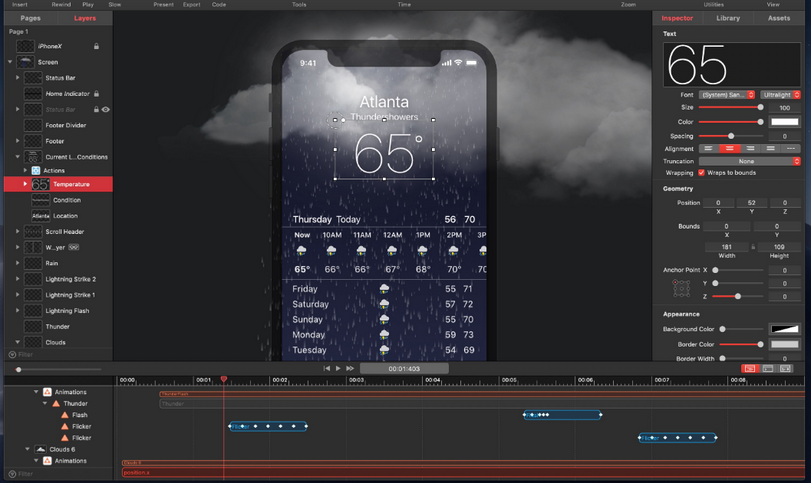Open the Ultralight font weight dropdown

click(x=780, y=95)
